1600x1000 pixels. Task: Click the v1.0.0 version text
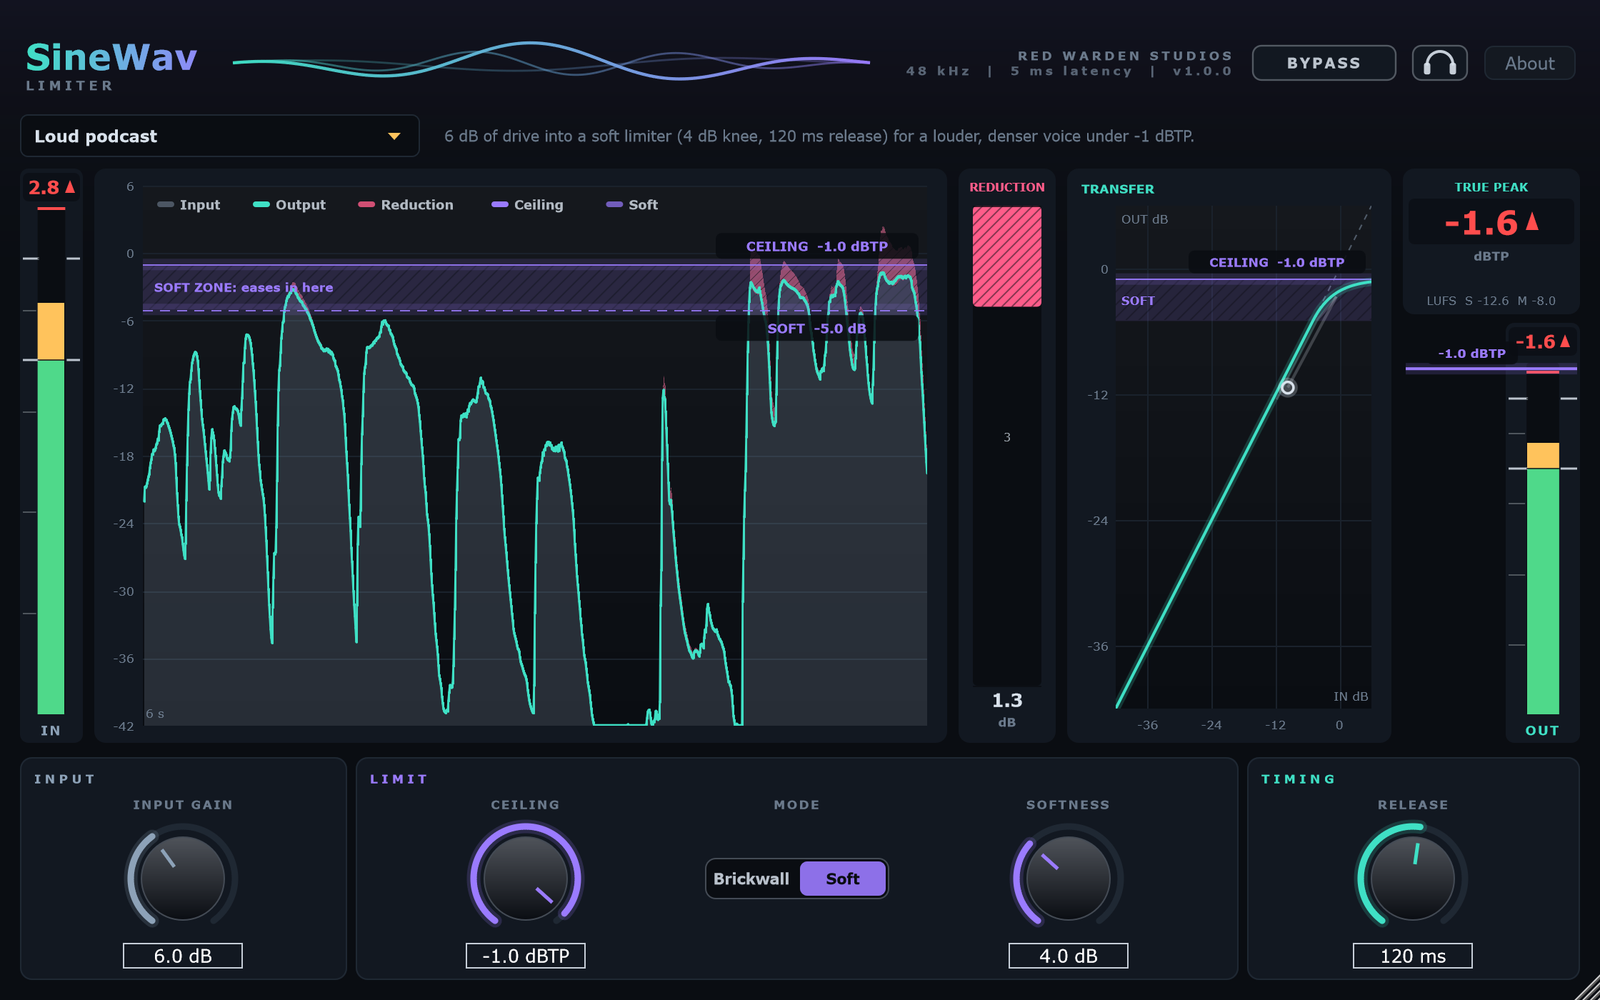1202,71
